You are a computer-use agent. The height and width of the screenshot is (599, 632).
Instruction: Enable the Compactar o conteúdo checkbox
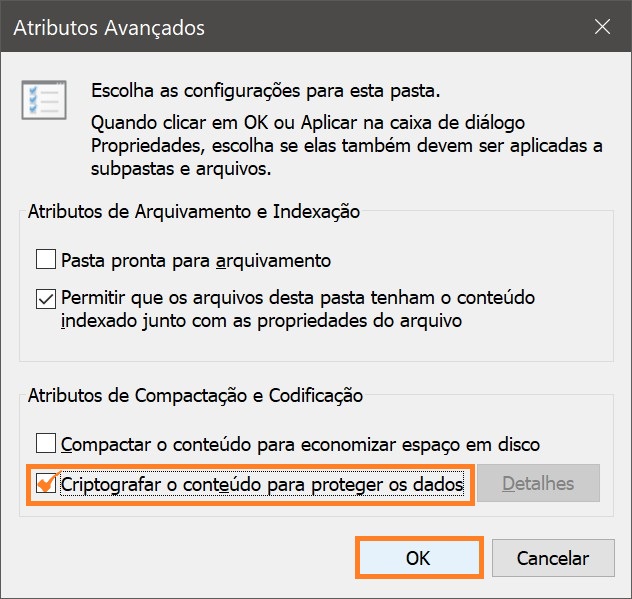point(46,443)
